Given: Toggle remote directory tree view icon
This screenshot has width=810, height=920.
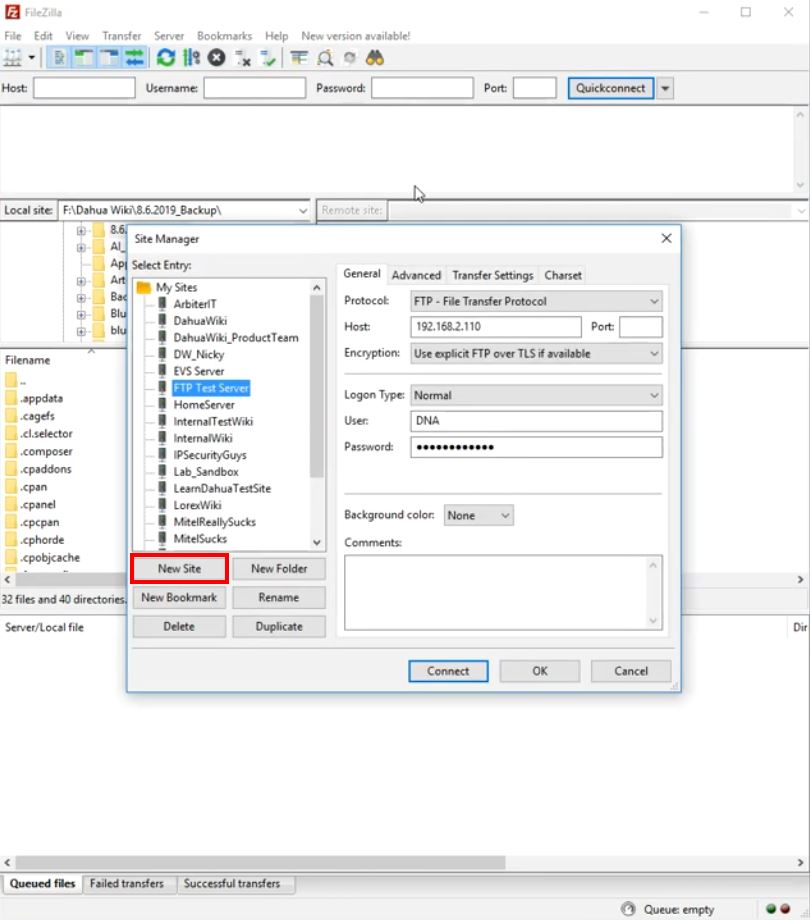Looking at the screenshot, I should click(x=109, y=58).
